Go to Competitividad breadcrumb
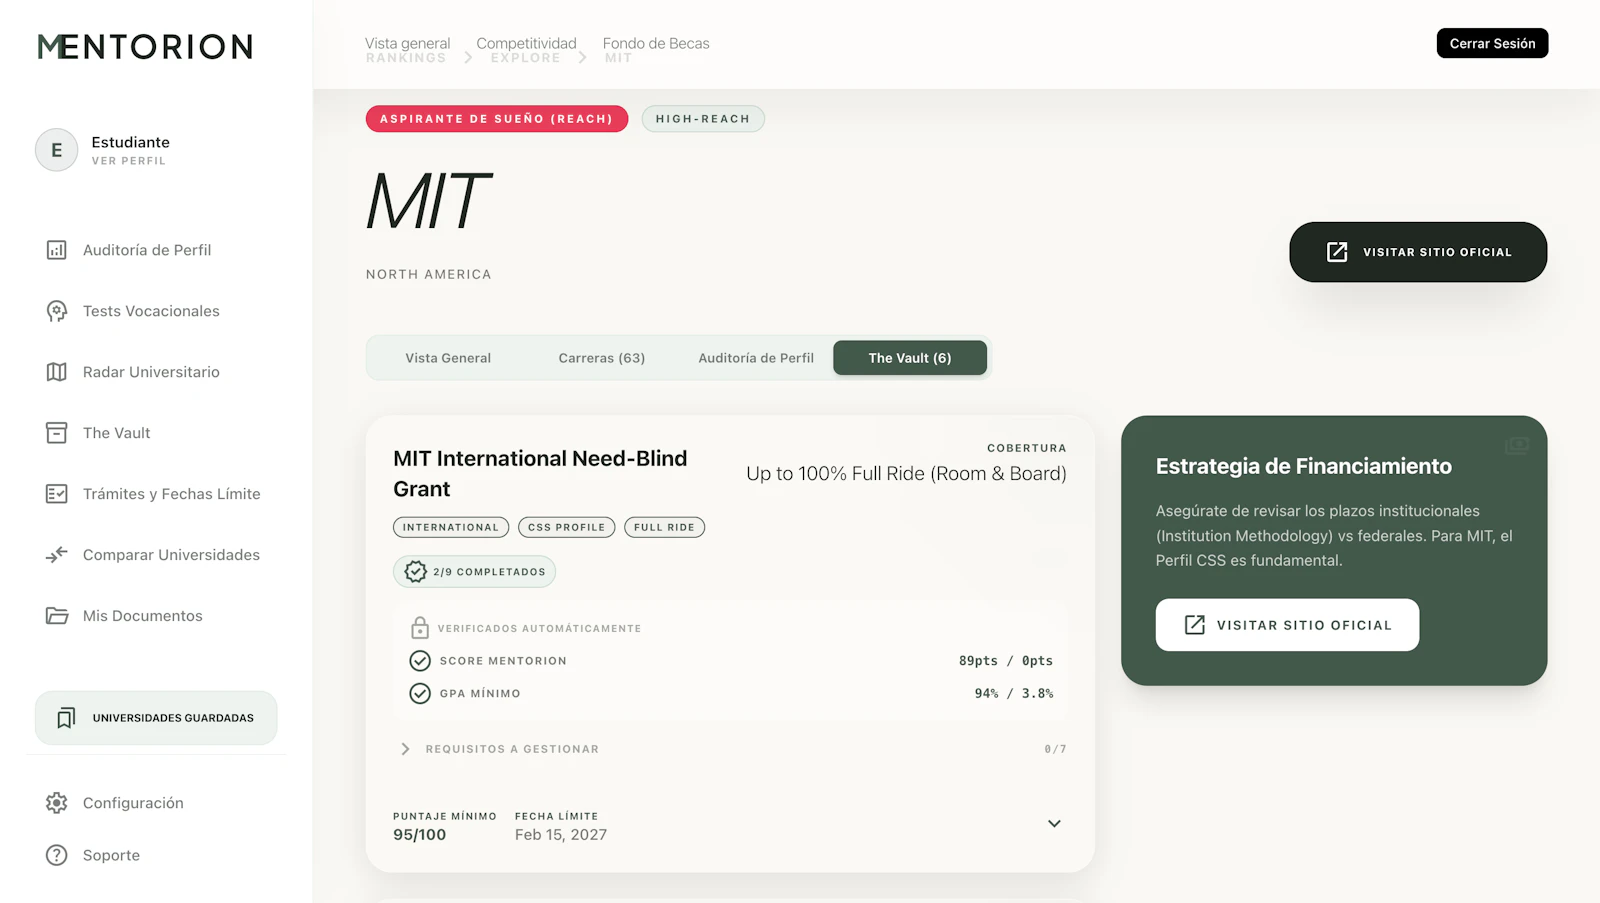Viewport: 1600px width, 903px height. coord(526,43)
